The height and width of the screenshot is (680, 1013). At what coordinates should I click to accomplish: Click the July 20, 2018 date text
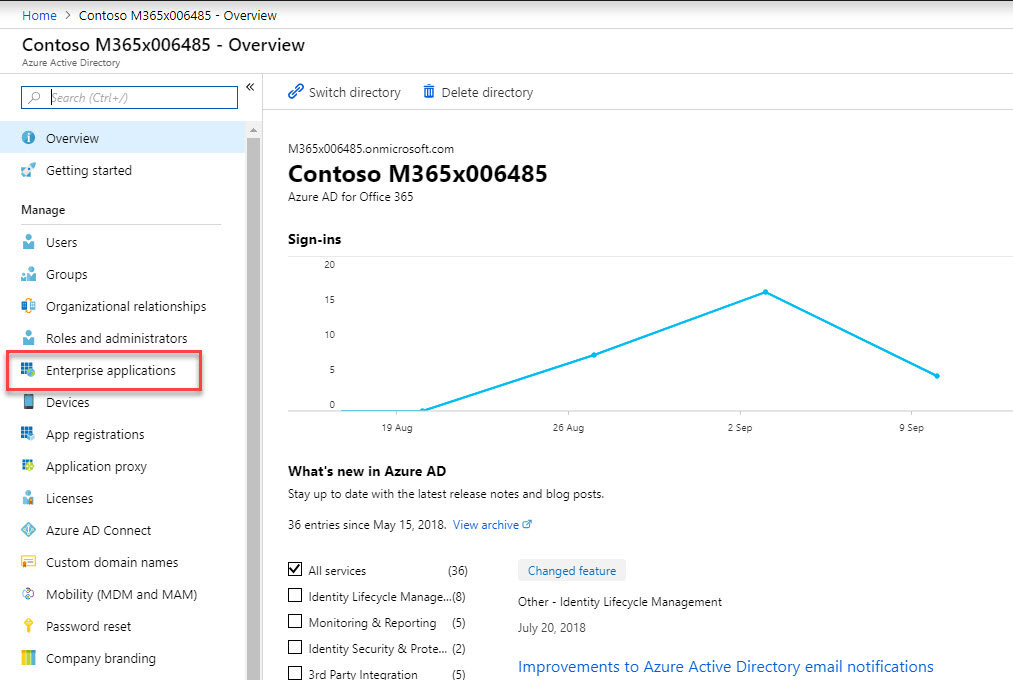coord(552,628)
